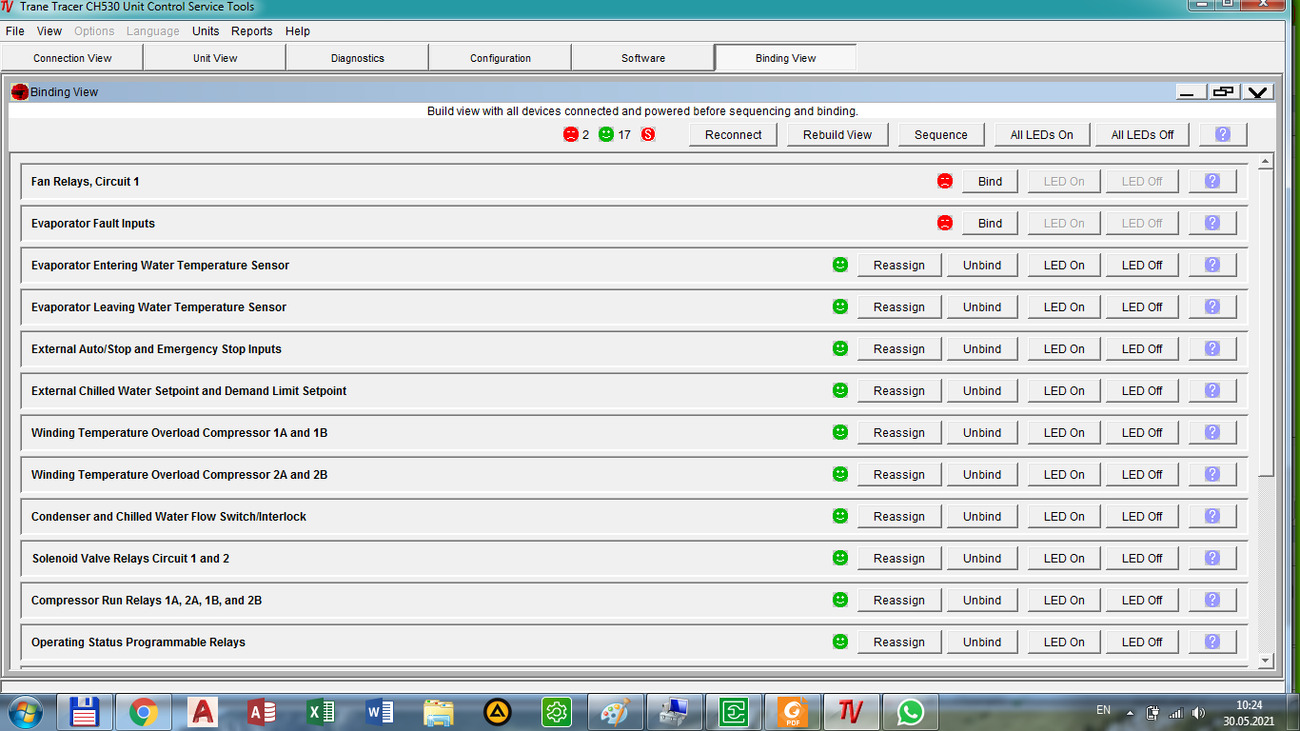
Task: Open WhatsApp from the taskbar
Action: [910, 712]
